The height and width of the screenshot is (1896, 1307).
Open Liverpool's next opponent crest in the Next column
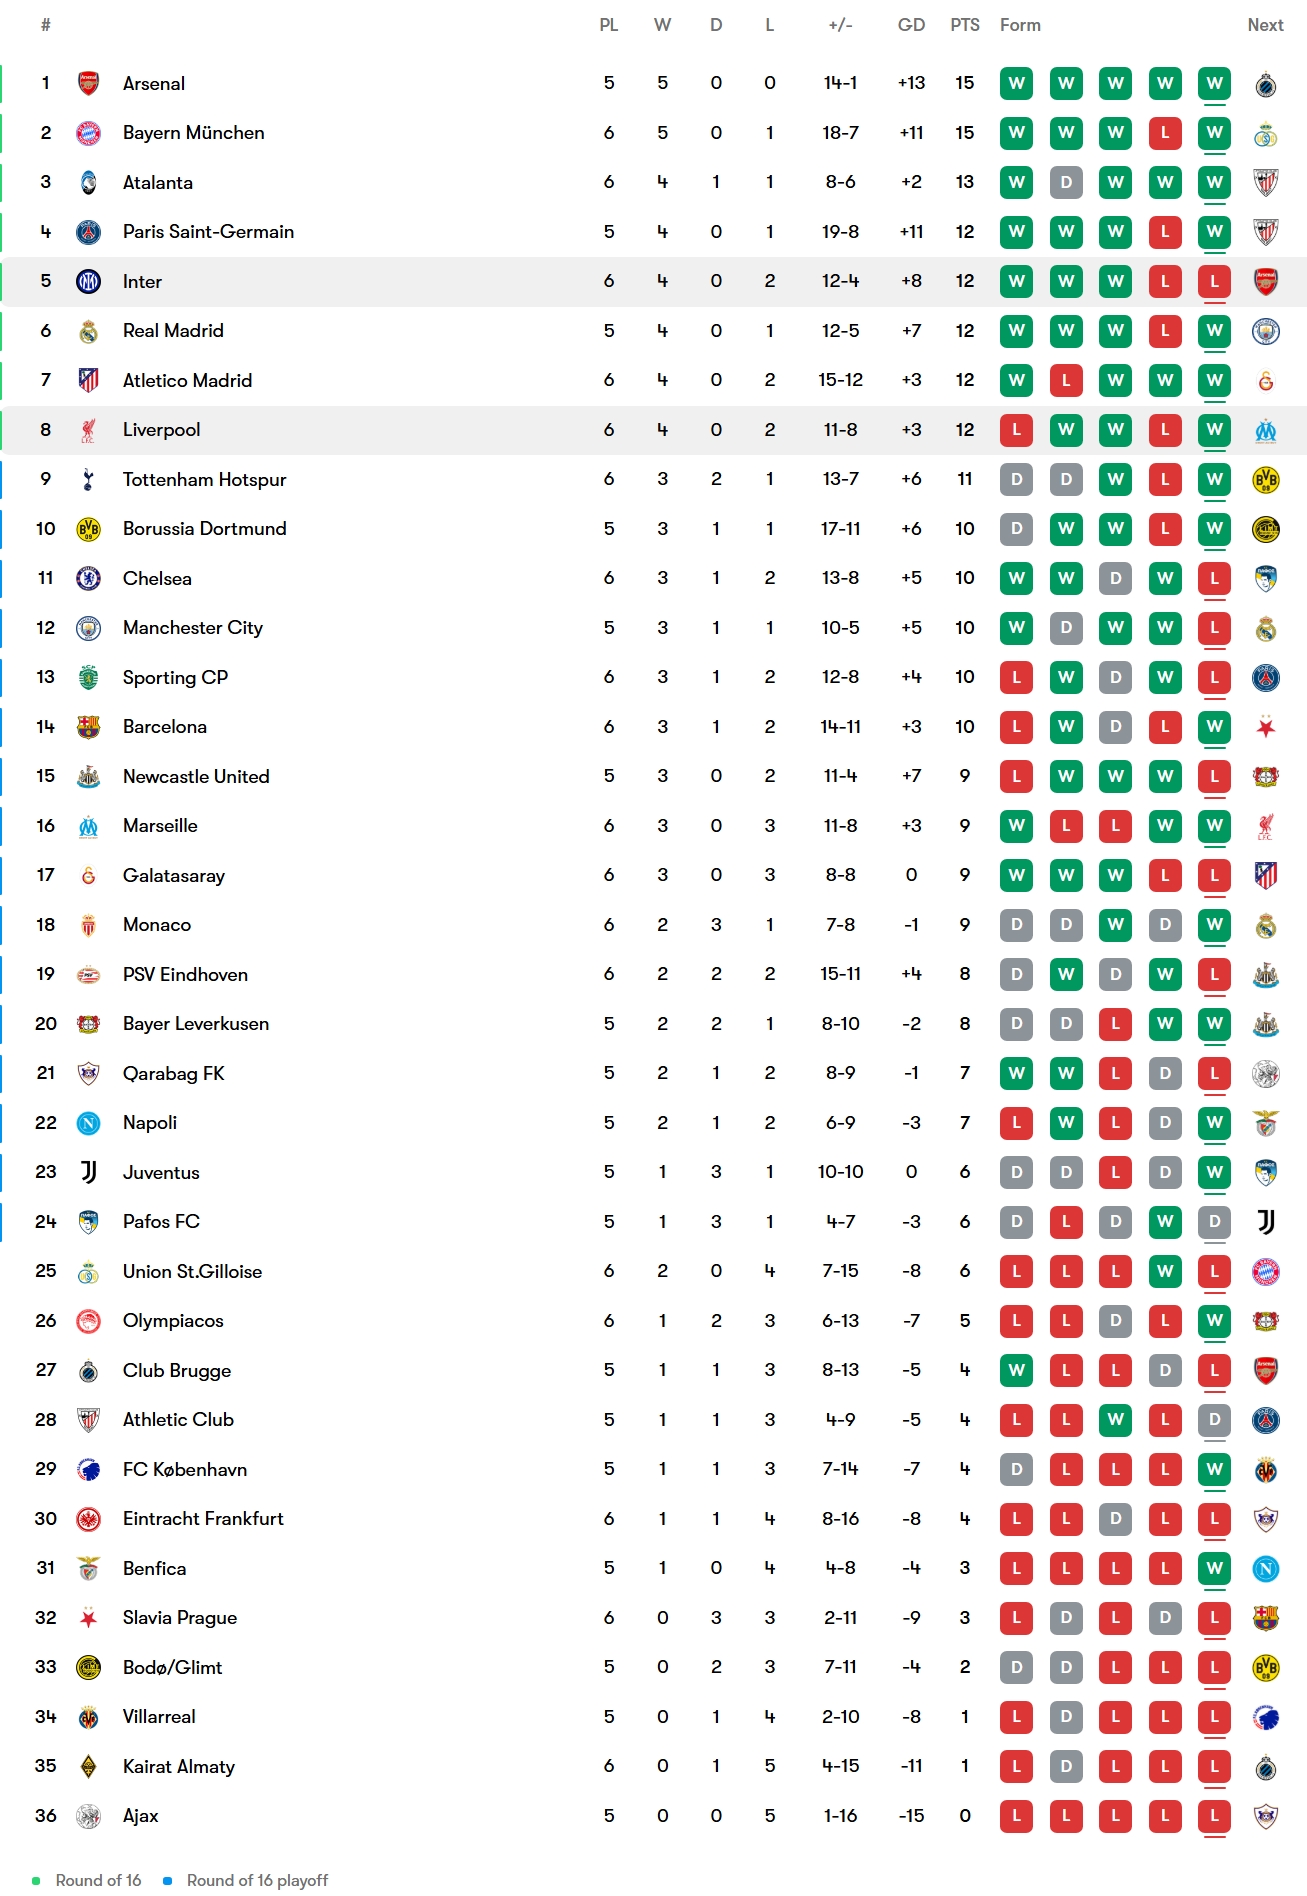click(1265, 430)
